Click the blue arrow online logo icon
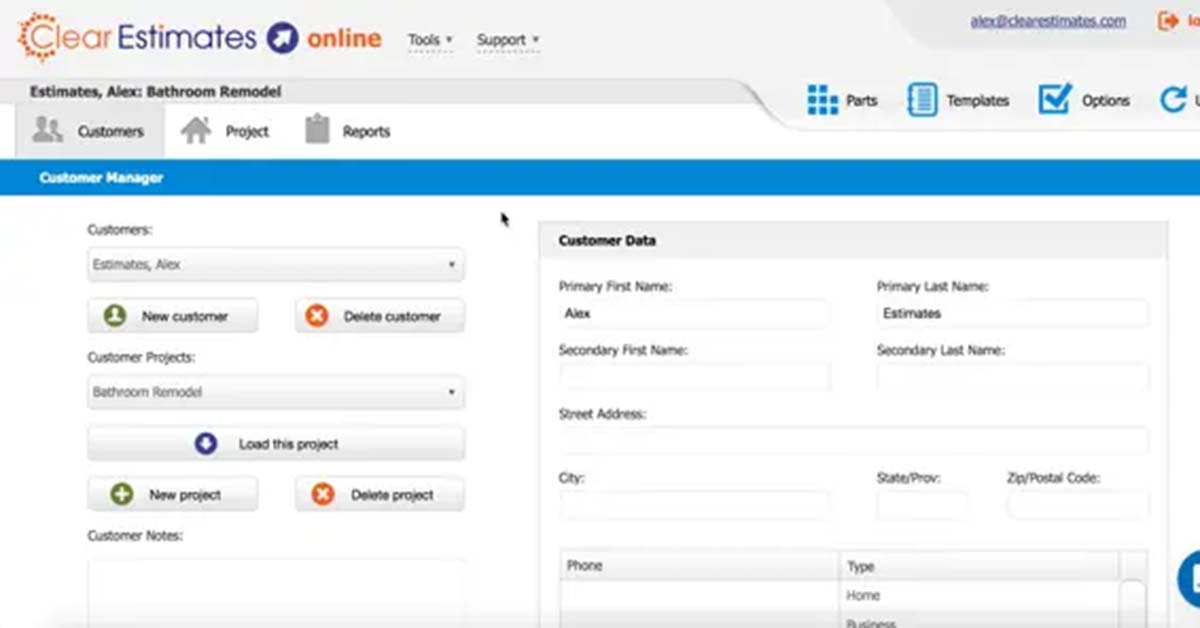This screenshot has width=1200, height=628. coord(283,38)
